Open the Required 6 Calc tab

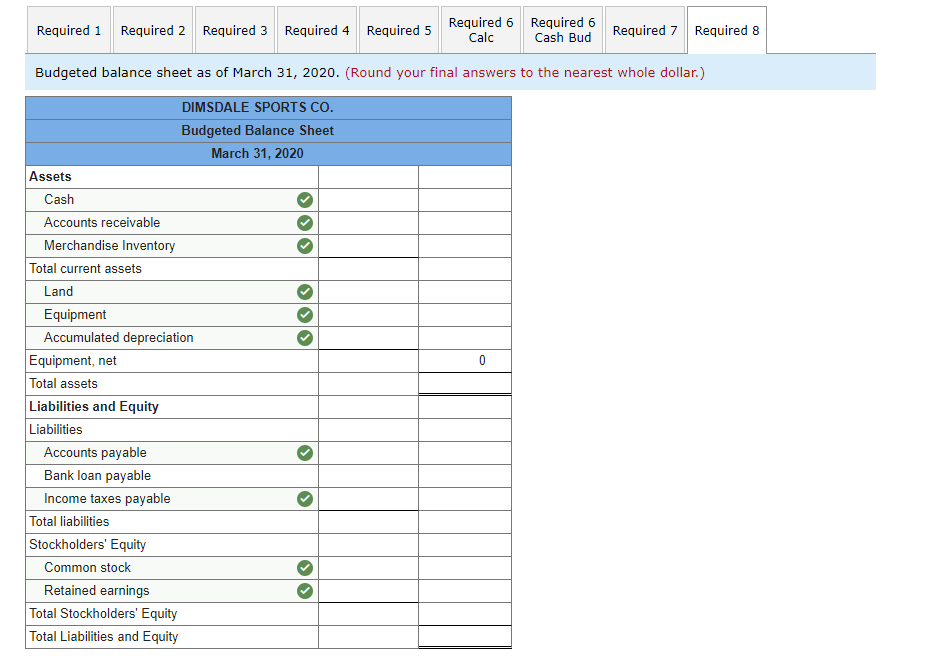[x=481, y=30]
